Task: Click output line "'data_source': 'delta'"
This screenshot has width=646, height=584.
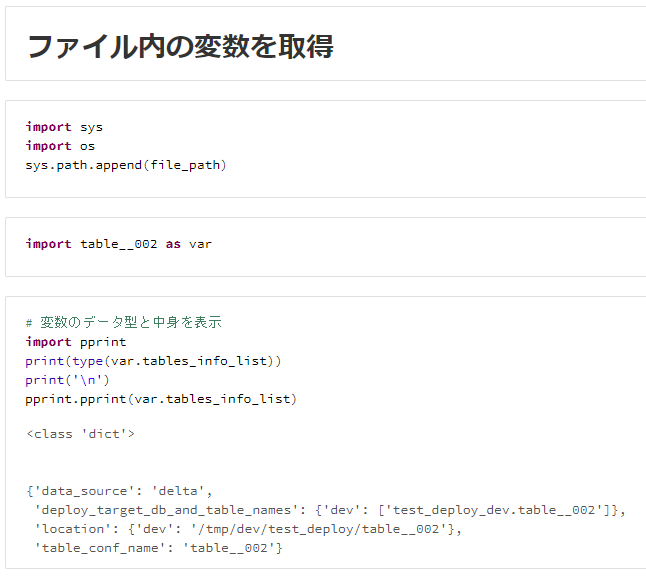Action: coord(119,491)
